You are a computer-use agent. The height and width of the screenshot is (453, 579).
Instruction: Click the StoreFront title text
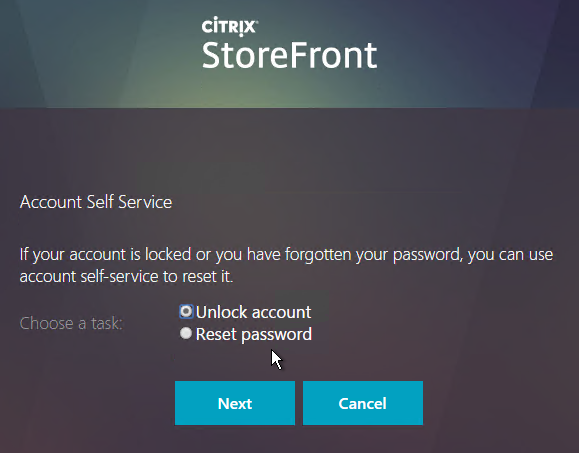coord(290,55)
